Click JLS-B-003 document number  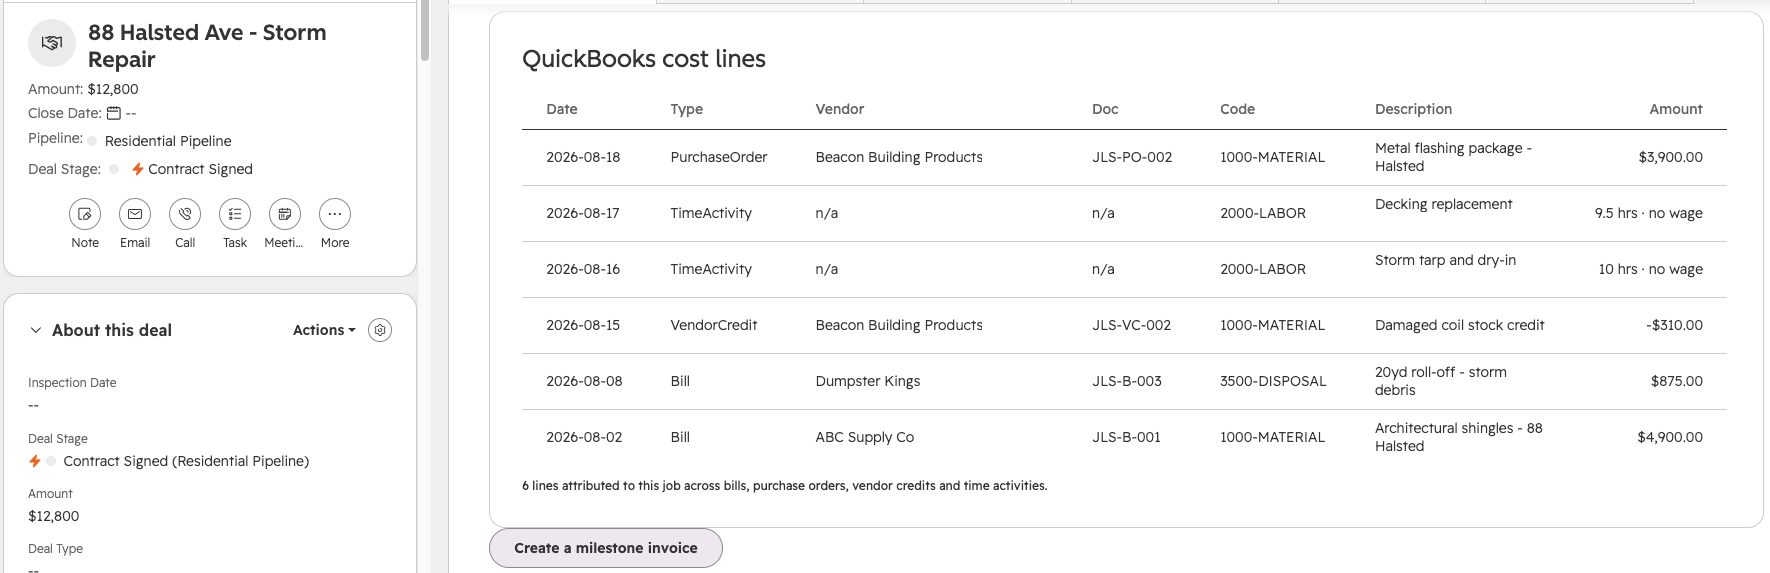(1127, 381)
